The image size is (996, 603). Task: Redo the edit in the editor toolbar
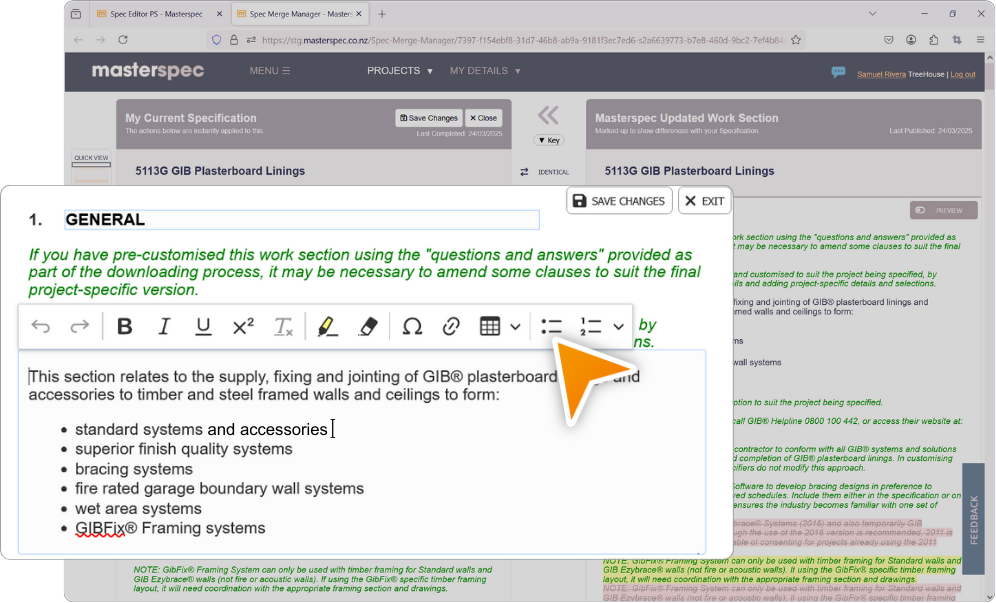pyautogui.click(x=79, y=327)
